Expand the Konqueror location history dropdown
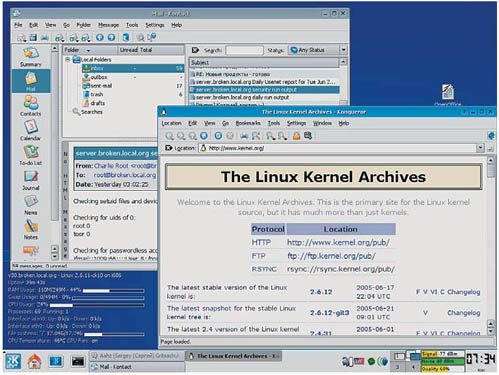The height and width of the screenshot is (375, 499). point(480,148)
